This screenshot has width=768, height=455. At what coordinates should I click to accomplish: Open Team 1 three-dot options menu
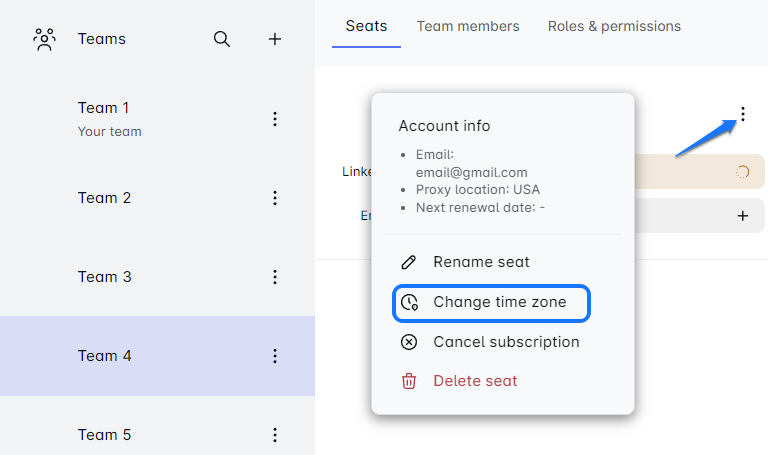click(x=275, y=119)
